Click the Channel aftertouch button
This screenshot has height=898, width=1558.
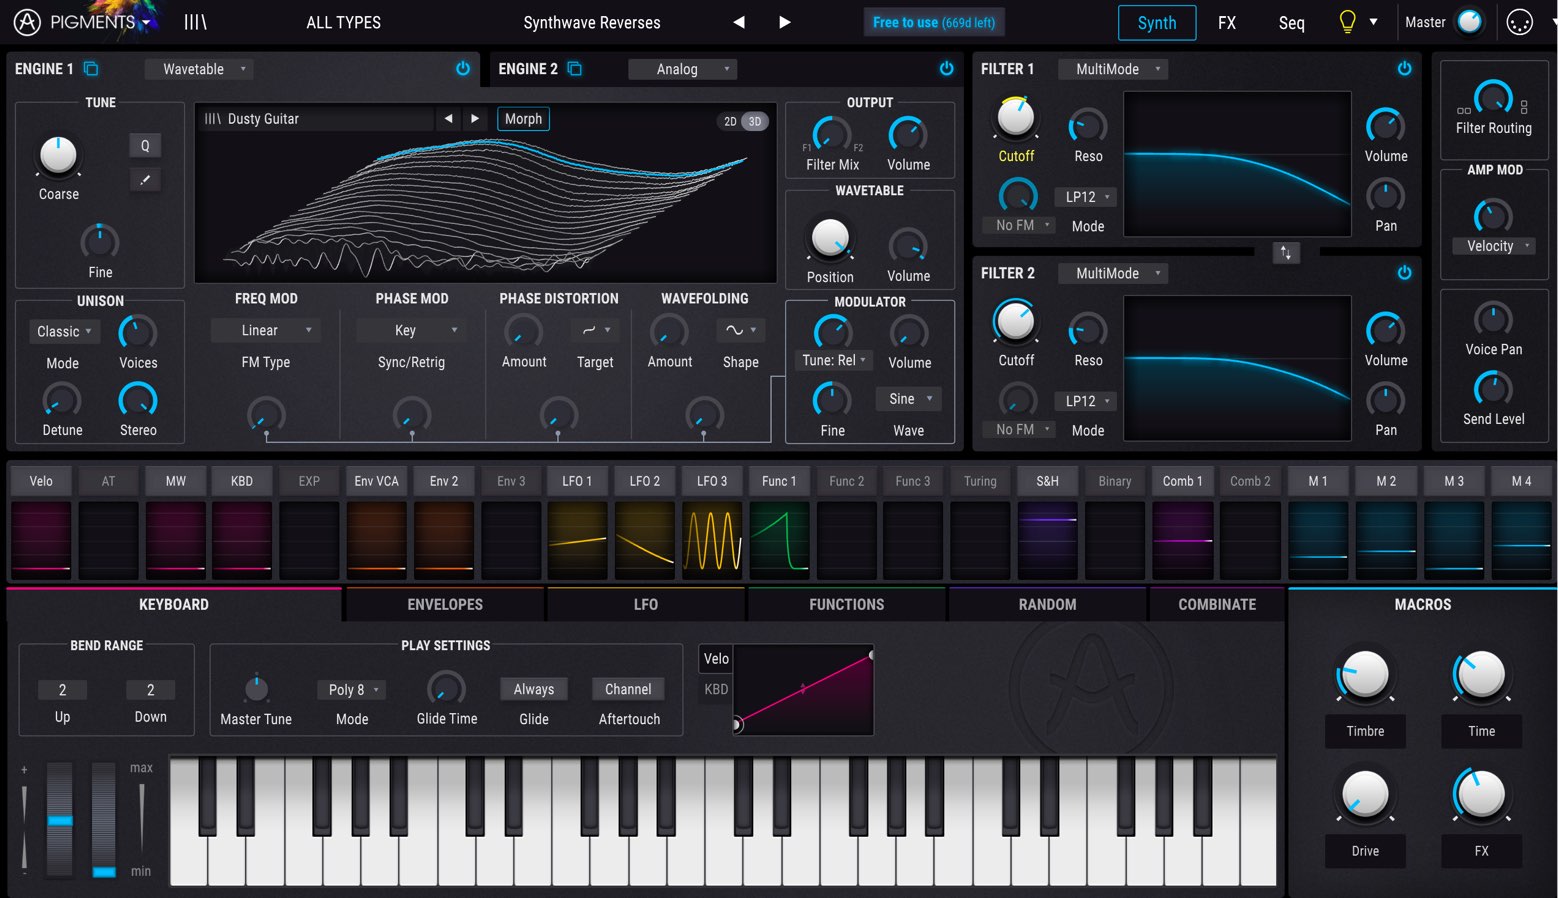point(628,689)
